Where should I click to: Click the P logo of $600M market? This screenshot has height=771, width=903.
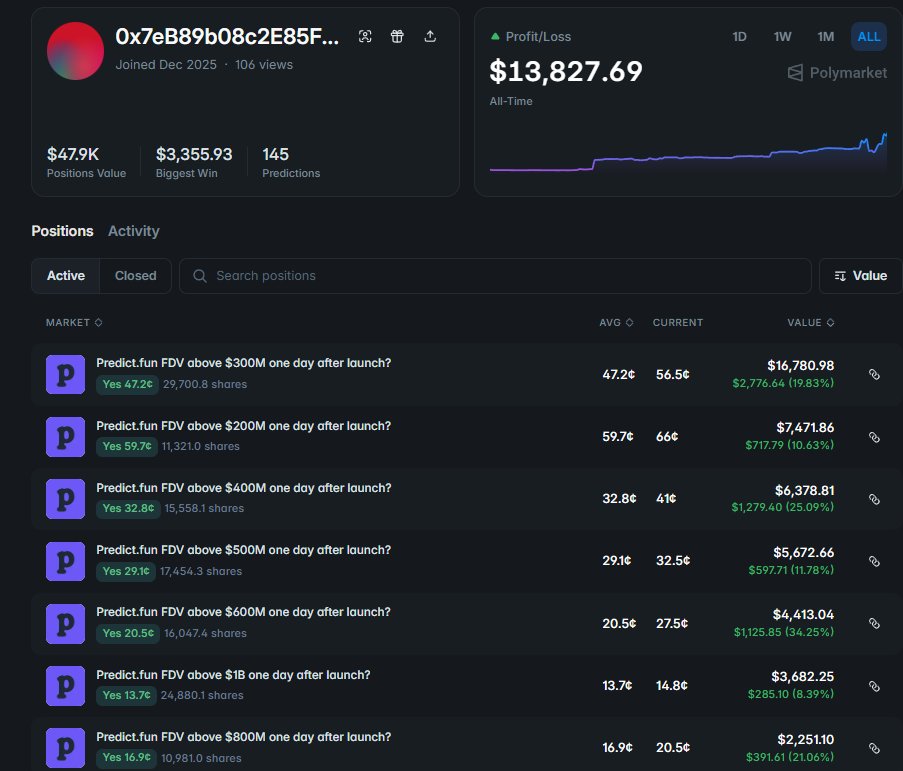coord(66,624)
